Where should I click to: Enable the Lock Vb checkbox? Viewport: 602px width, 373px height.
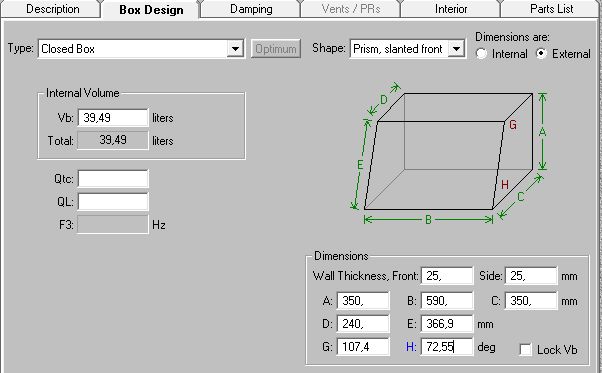coord(525,350)
